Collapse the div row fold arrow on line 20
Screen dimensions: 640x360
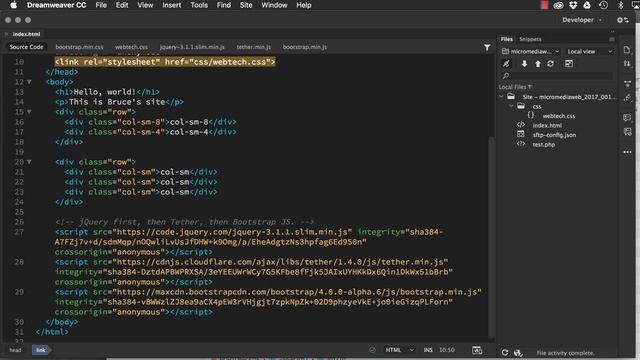29,162
